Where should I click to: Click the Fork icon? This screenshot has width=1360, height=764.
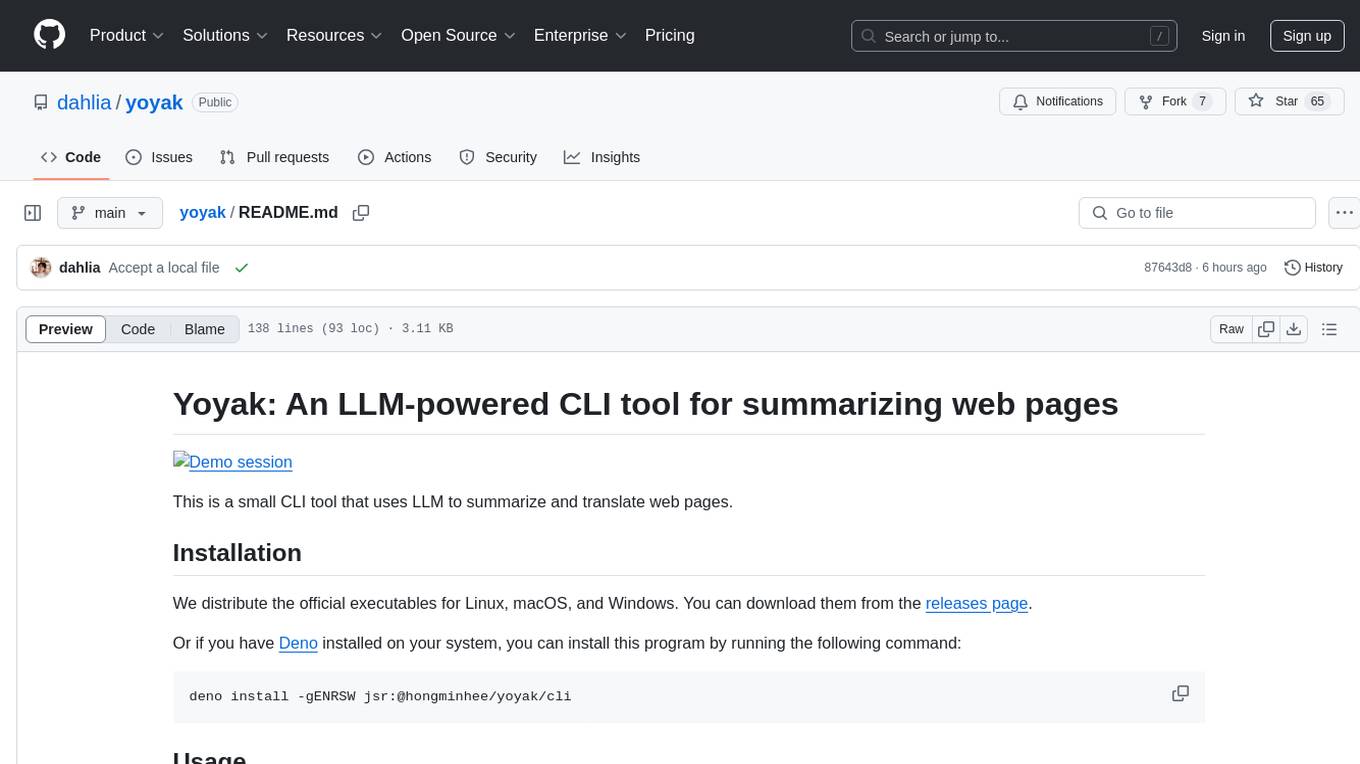1146,101
